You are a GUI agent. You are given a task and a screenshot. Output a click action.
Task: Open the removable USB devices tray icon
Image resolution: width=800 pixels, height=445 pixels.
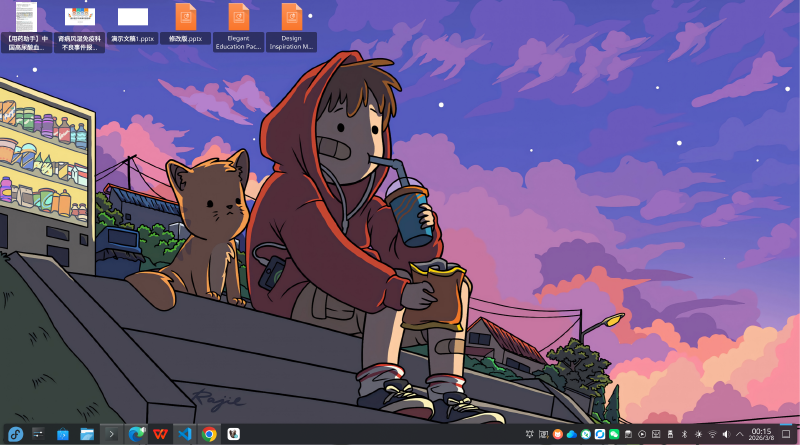[x=670, y=434]
